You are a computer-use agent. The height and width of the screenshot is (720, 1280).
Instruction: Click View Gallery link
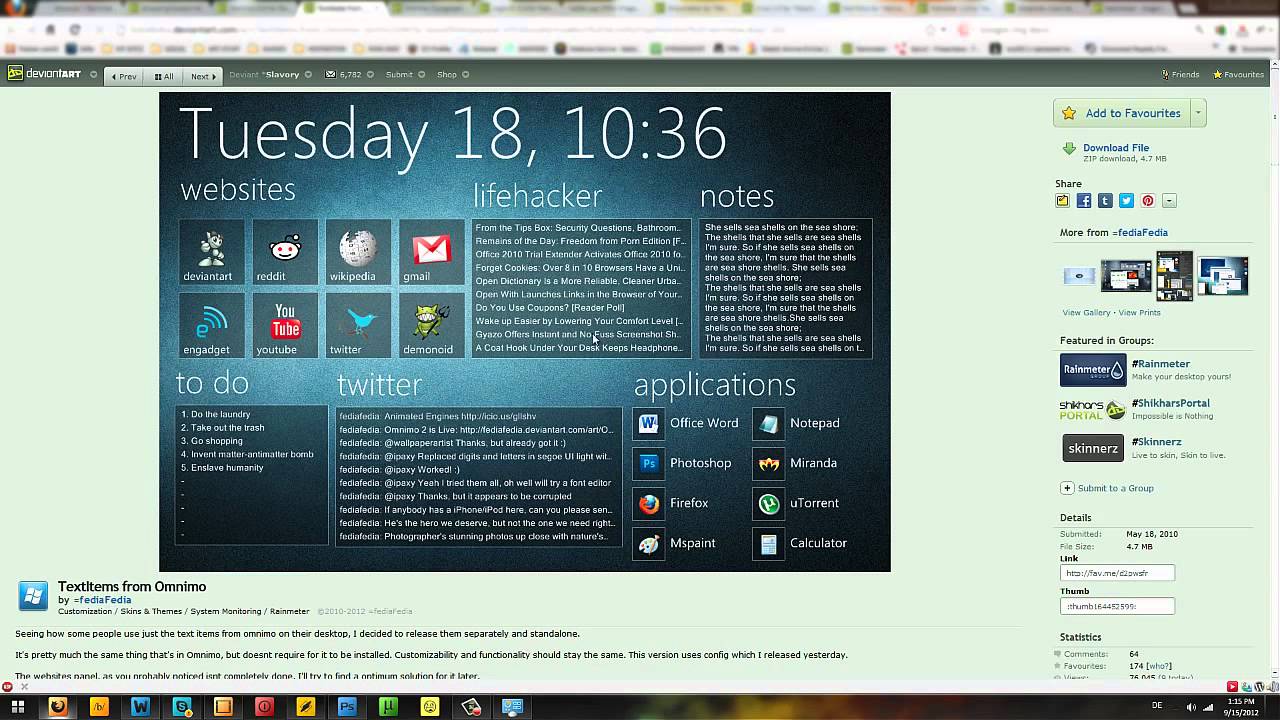click(x=1086, y=313)
